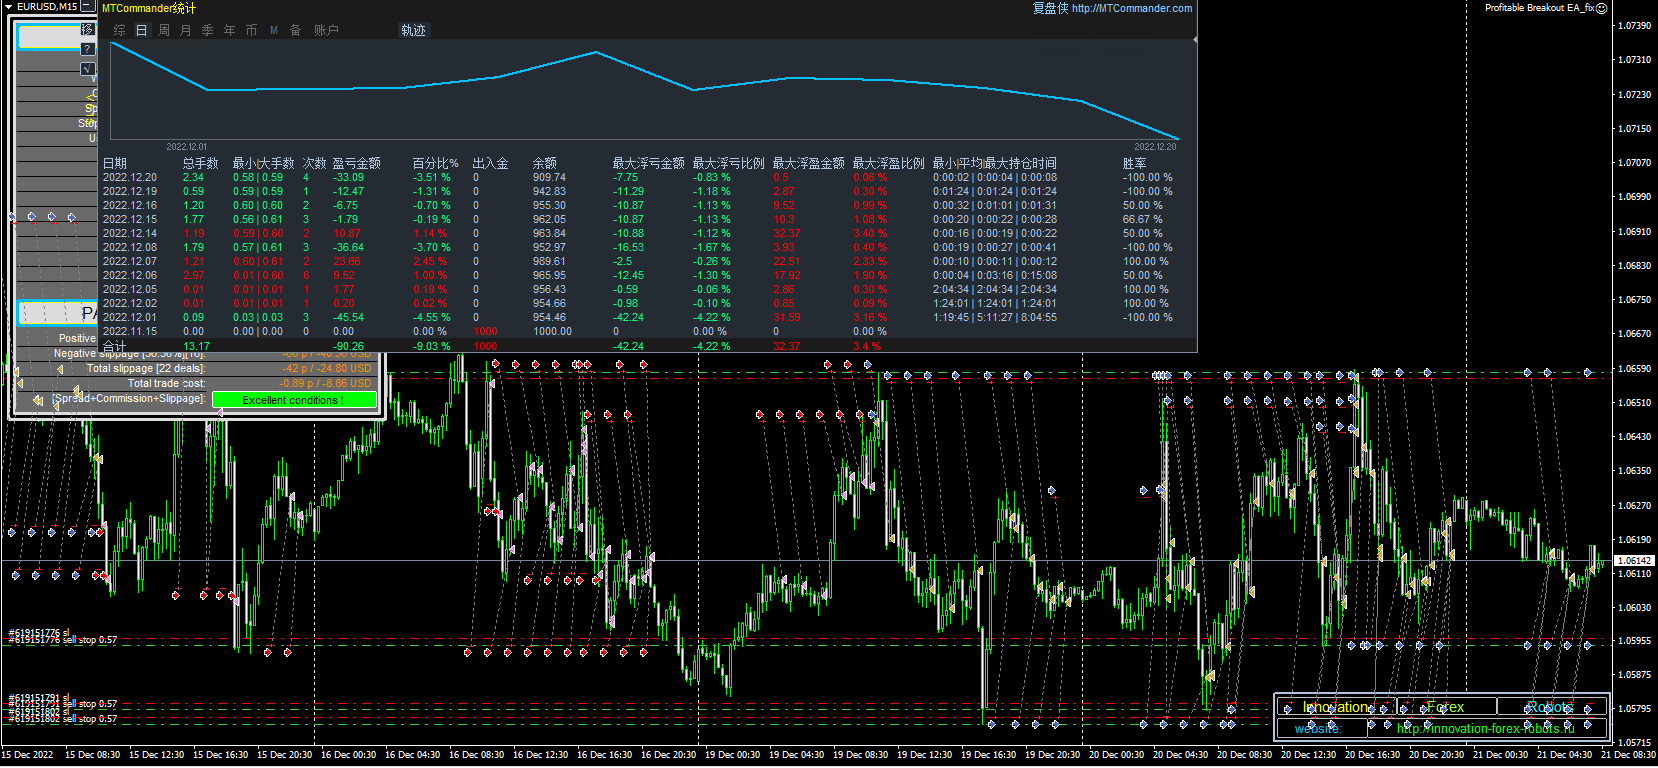Image resolution: width=1658 pixels, height=768 pixels.
Task: Click the Total trade cost: label
Action: (166, 383)
